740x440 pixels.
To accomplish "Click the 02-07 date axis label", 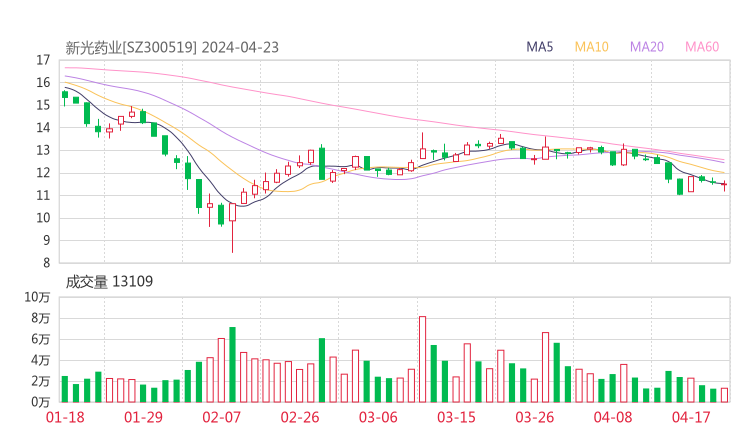I will pos(222,417).
